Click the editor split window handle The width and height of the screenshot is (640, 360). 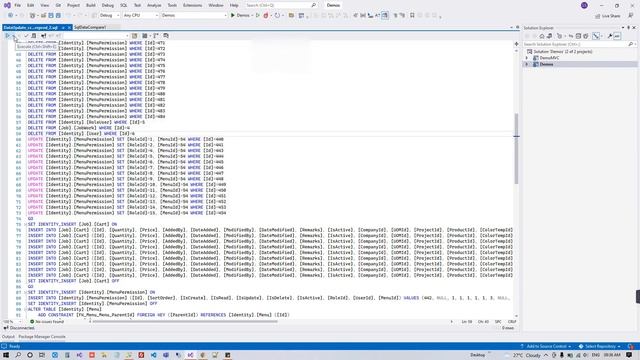(516, 44)
